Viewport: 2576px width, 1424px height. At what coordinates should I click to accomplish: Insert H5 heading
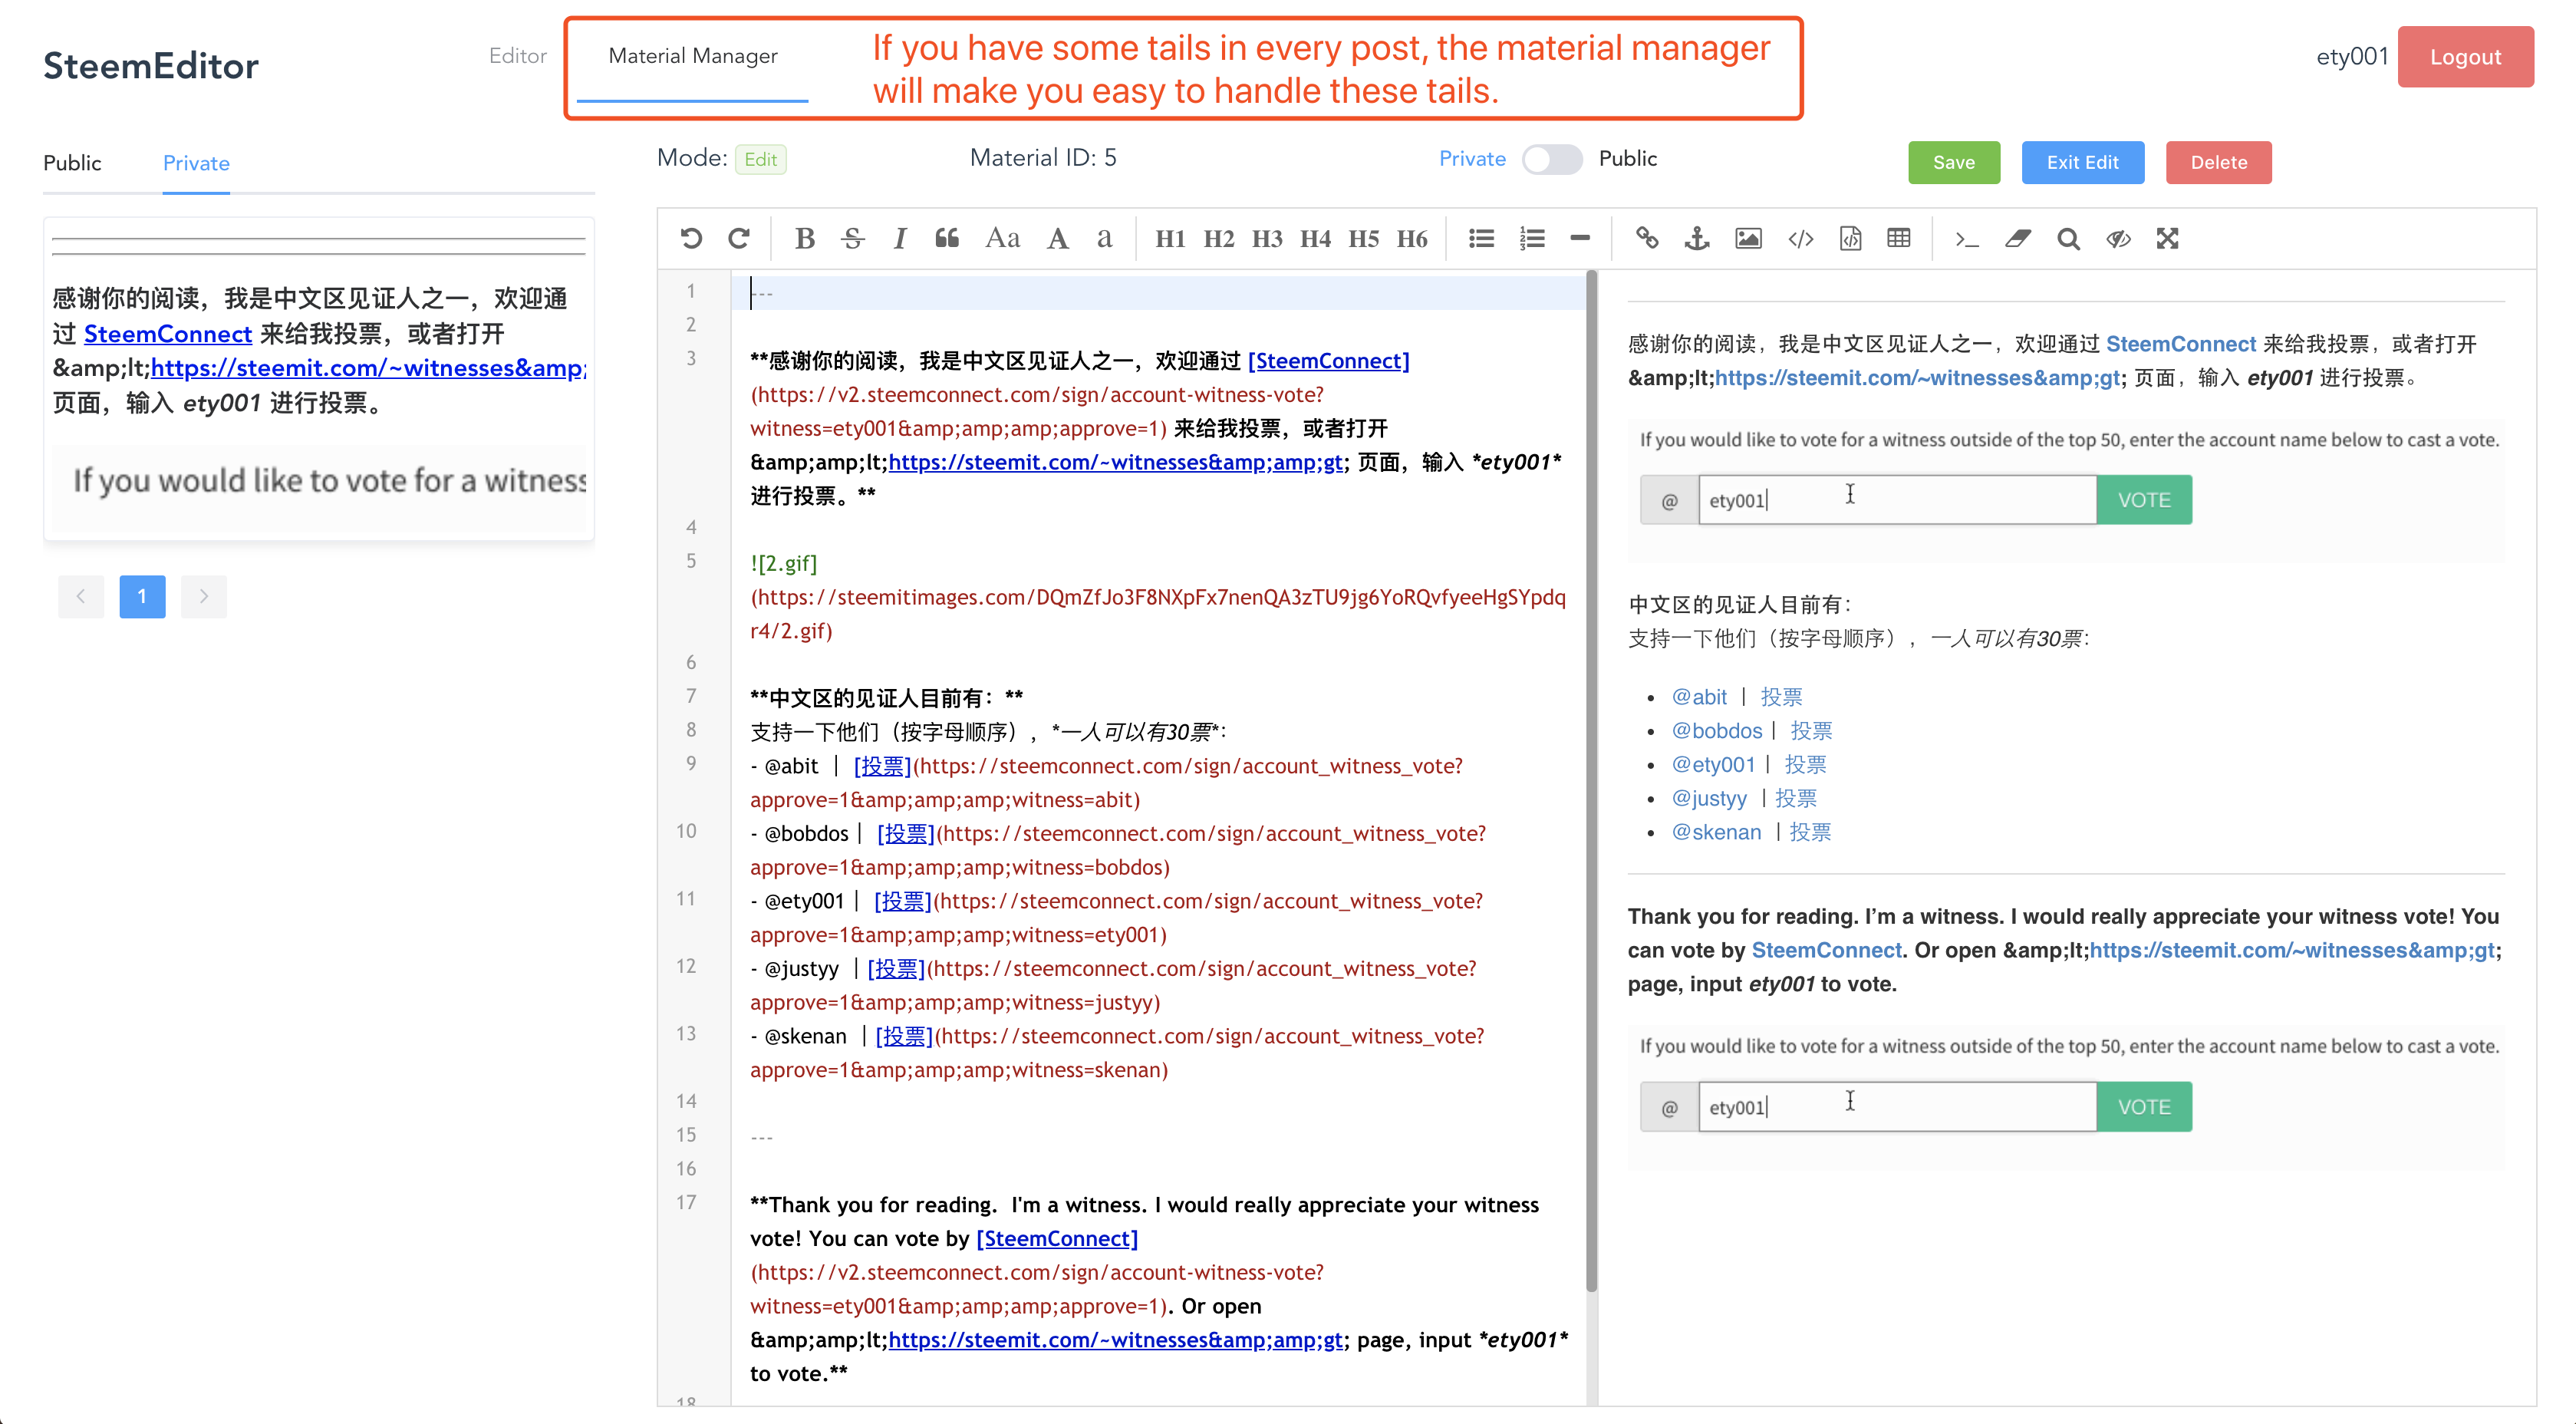[1364, 238]
